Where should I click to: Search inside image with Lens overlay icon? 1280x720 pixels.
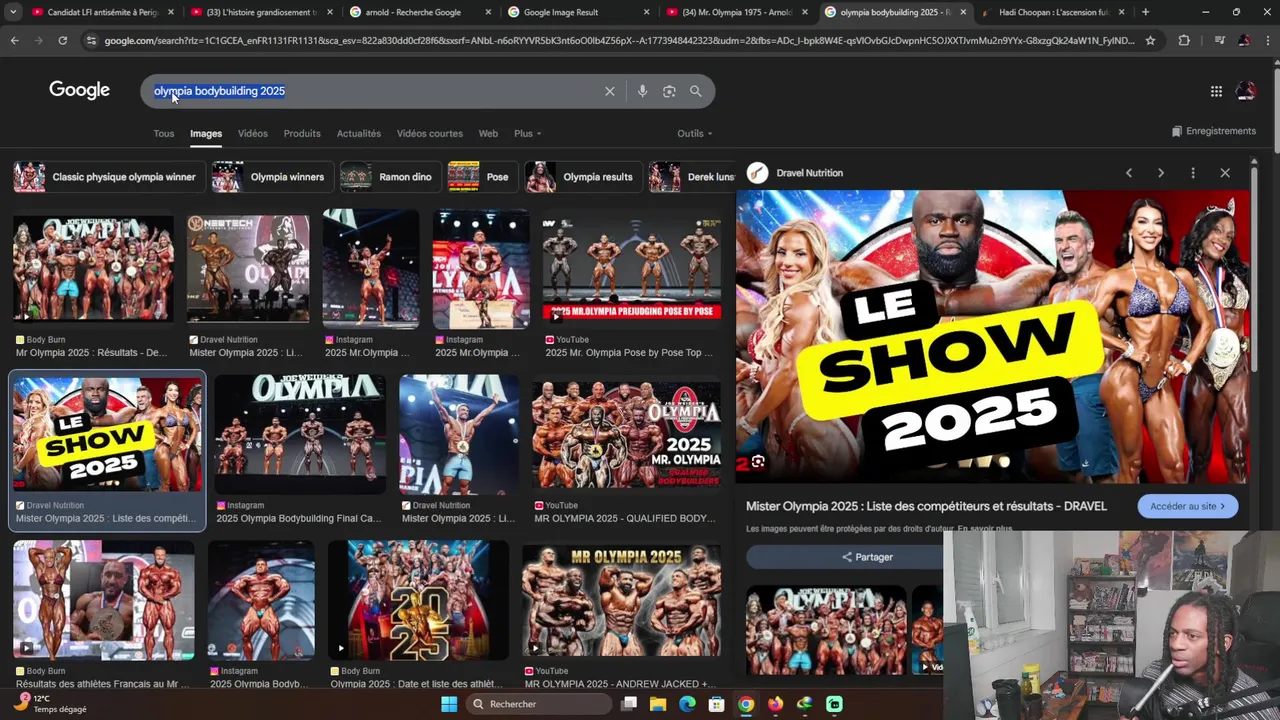pos(758,462)
